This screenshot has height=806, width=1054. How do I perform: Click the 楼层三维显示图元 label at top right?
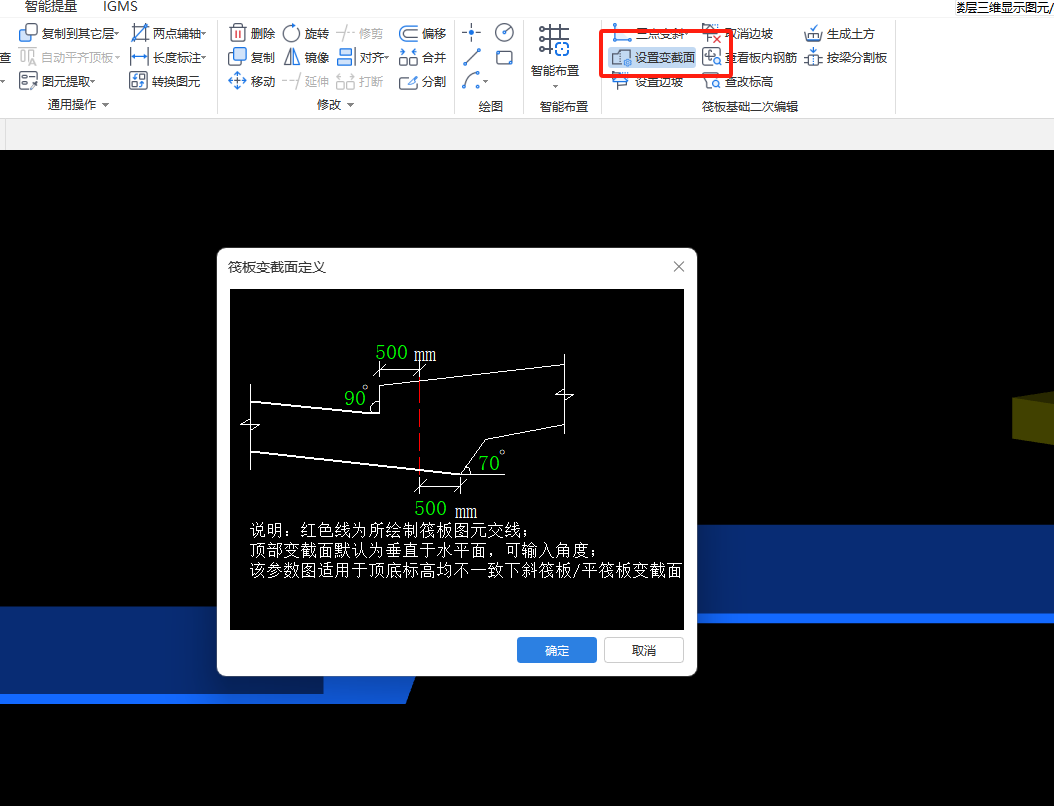point(1005,7)
